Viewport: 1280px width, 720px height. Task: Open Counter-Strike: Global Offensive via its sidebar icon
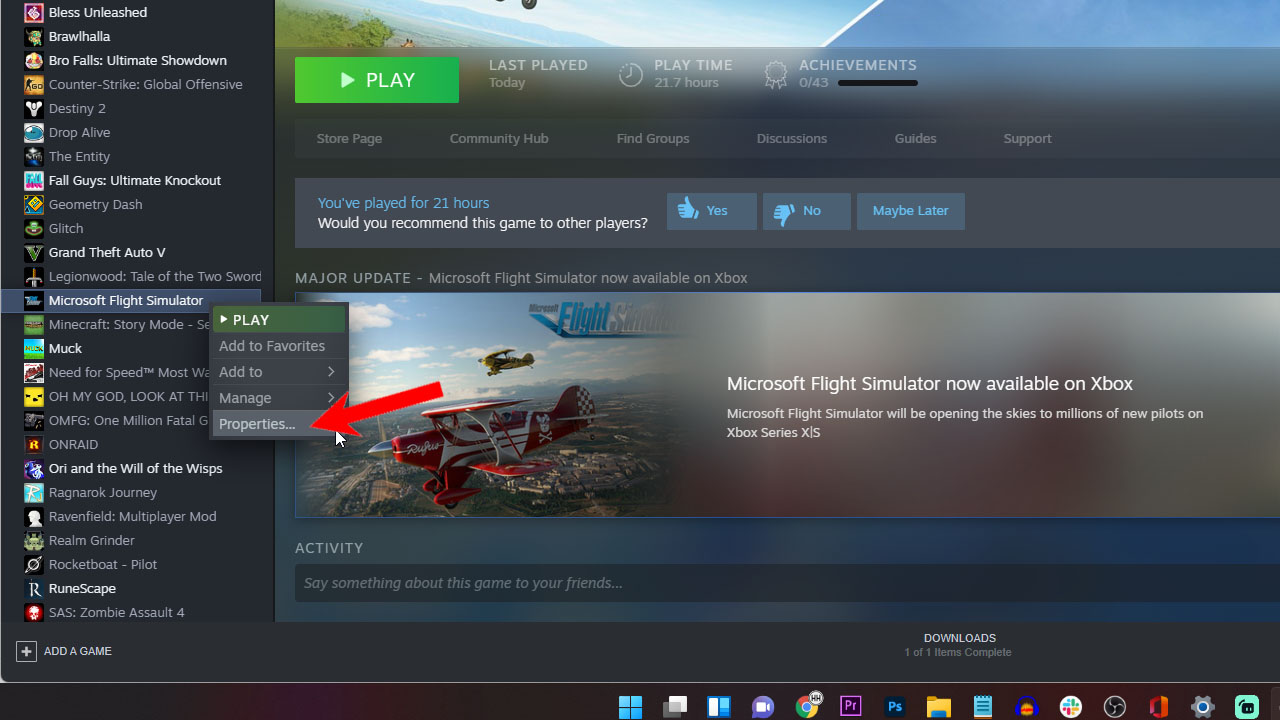click(33, 84)
